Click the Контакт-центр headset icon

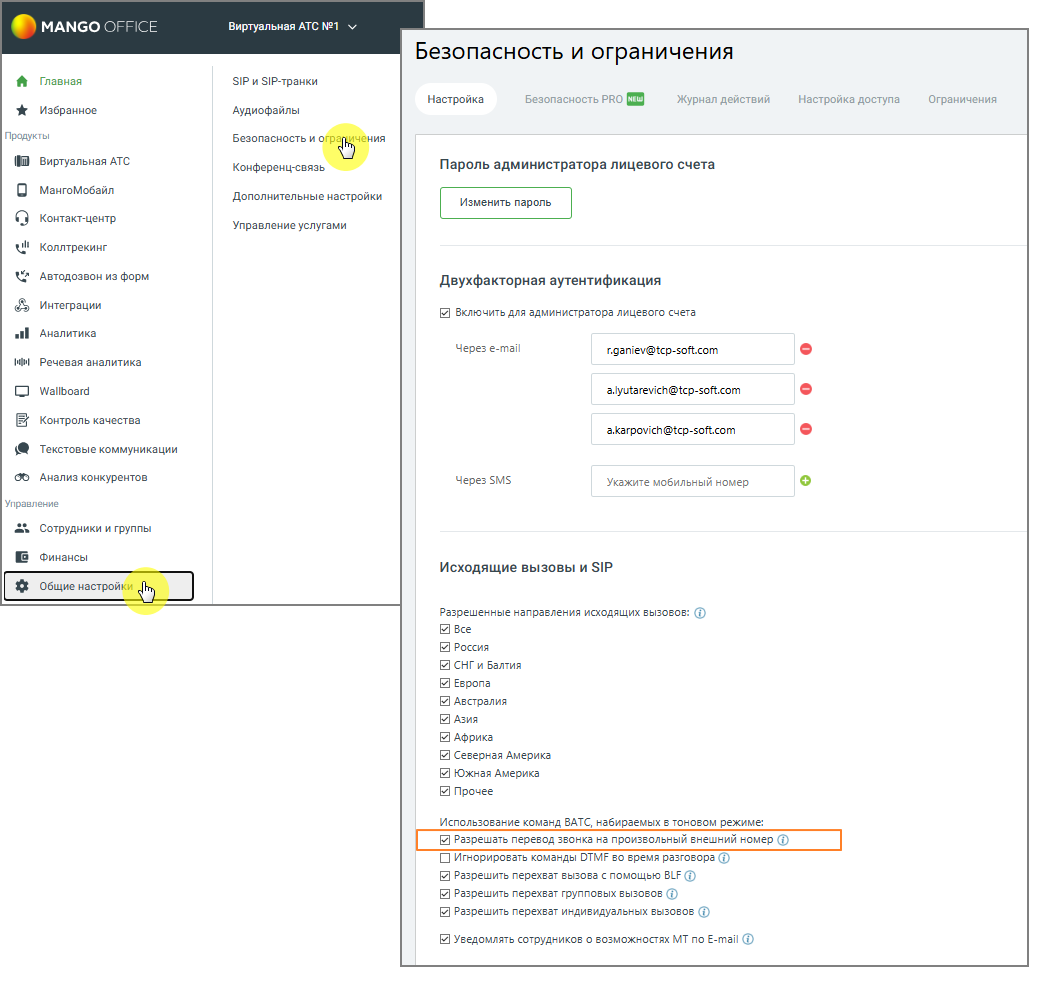coord(22,218)
